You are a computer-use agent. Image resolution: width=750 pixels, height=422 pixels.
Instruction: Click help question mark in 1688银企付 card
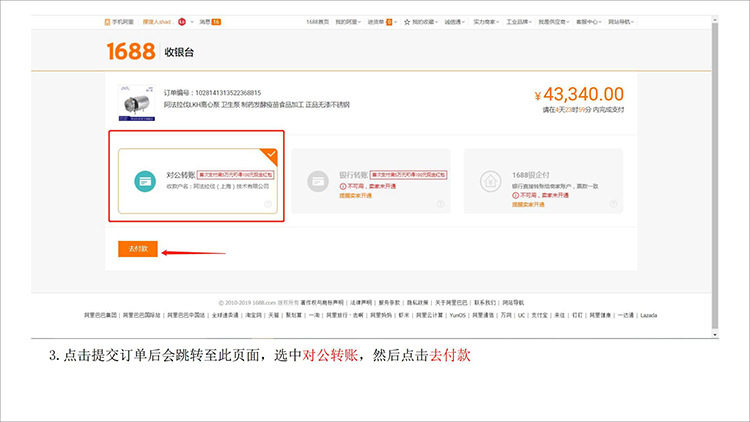click(x=613, y=204)
